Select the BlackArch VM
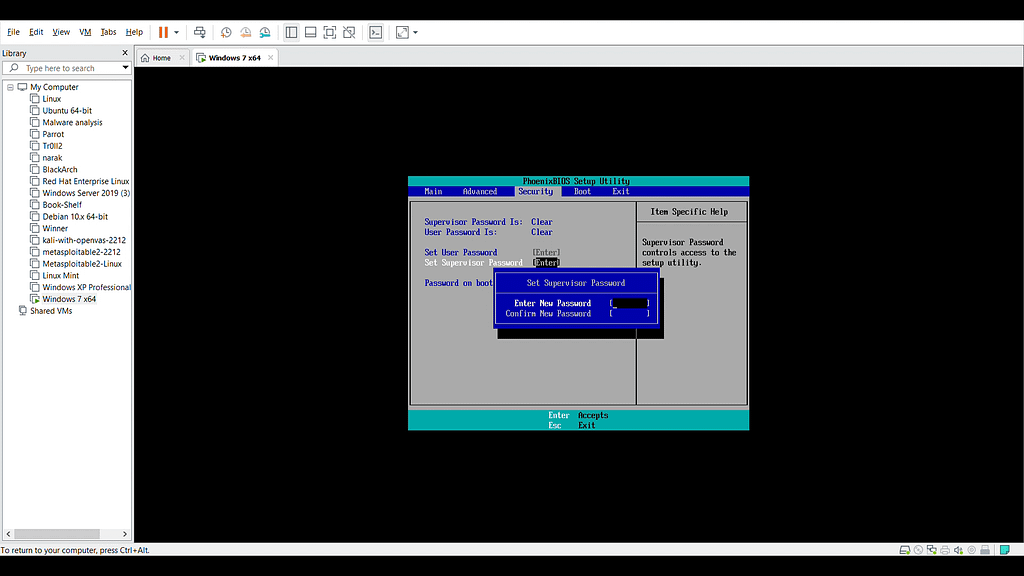Viewport: 1024px width, 576px height. [60, 169]
